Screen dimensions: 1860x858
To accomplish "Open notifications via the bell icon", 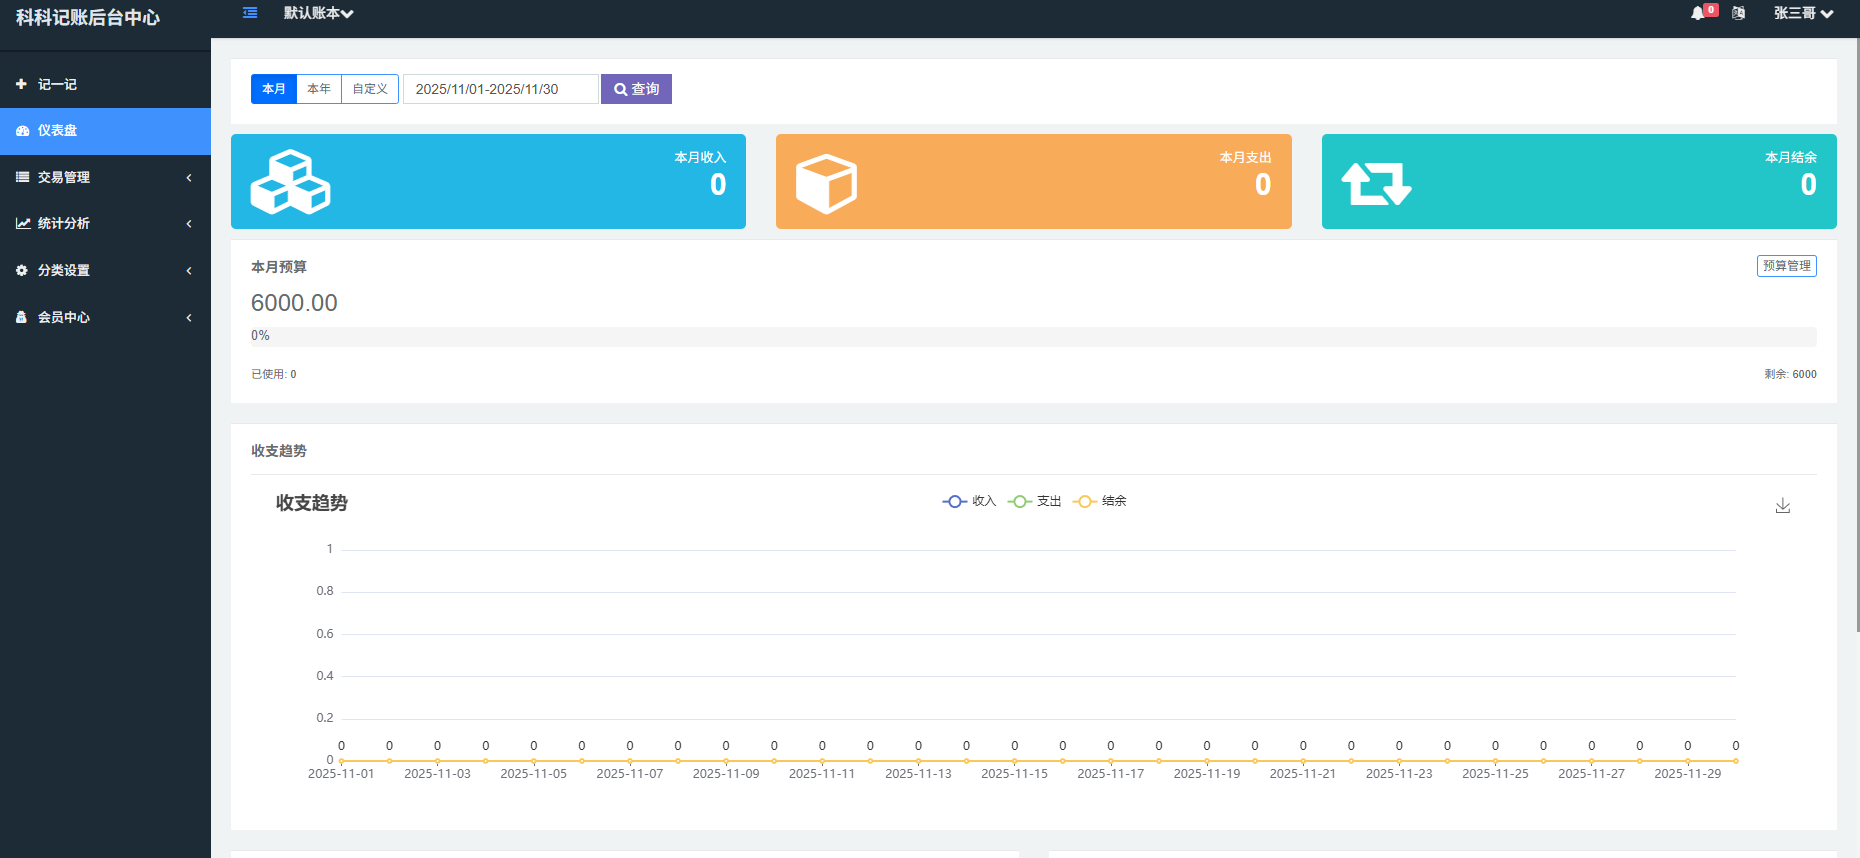I will pos(1698,13).
